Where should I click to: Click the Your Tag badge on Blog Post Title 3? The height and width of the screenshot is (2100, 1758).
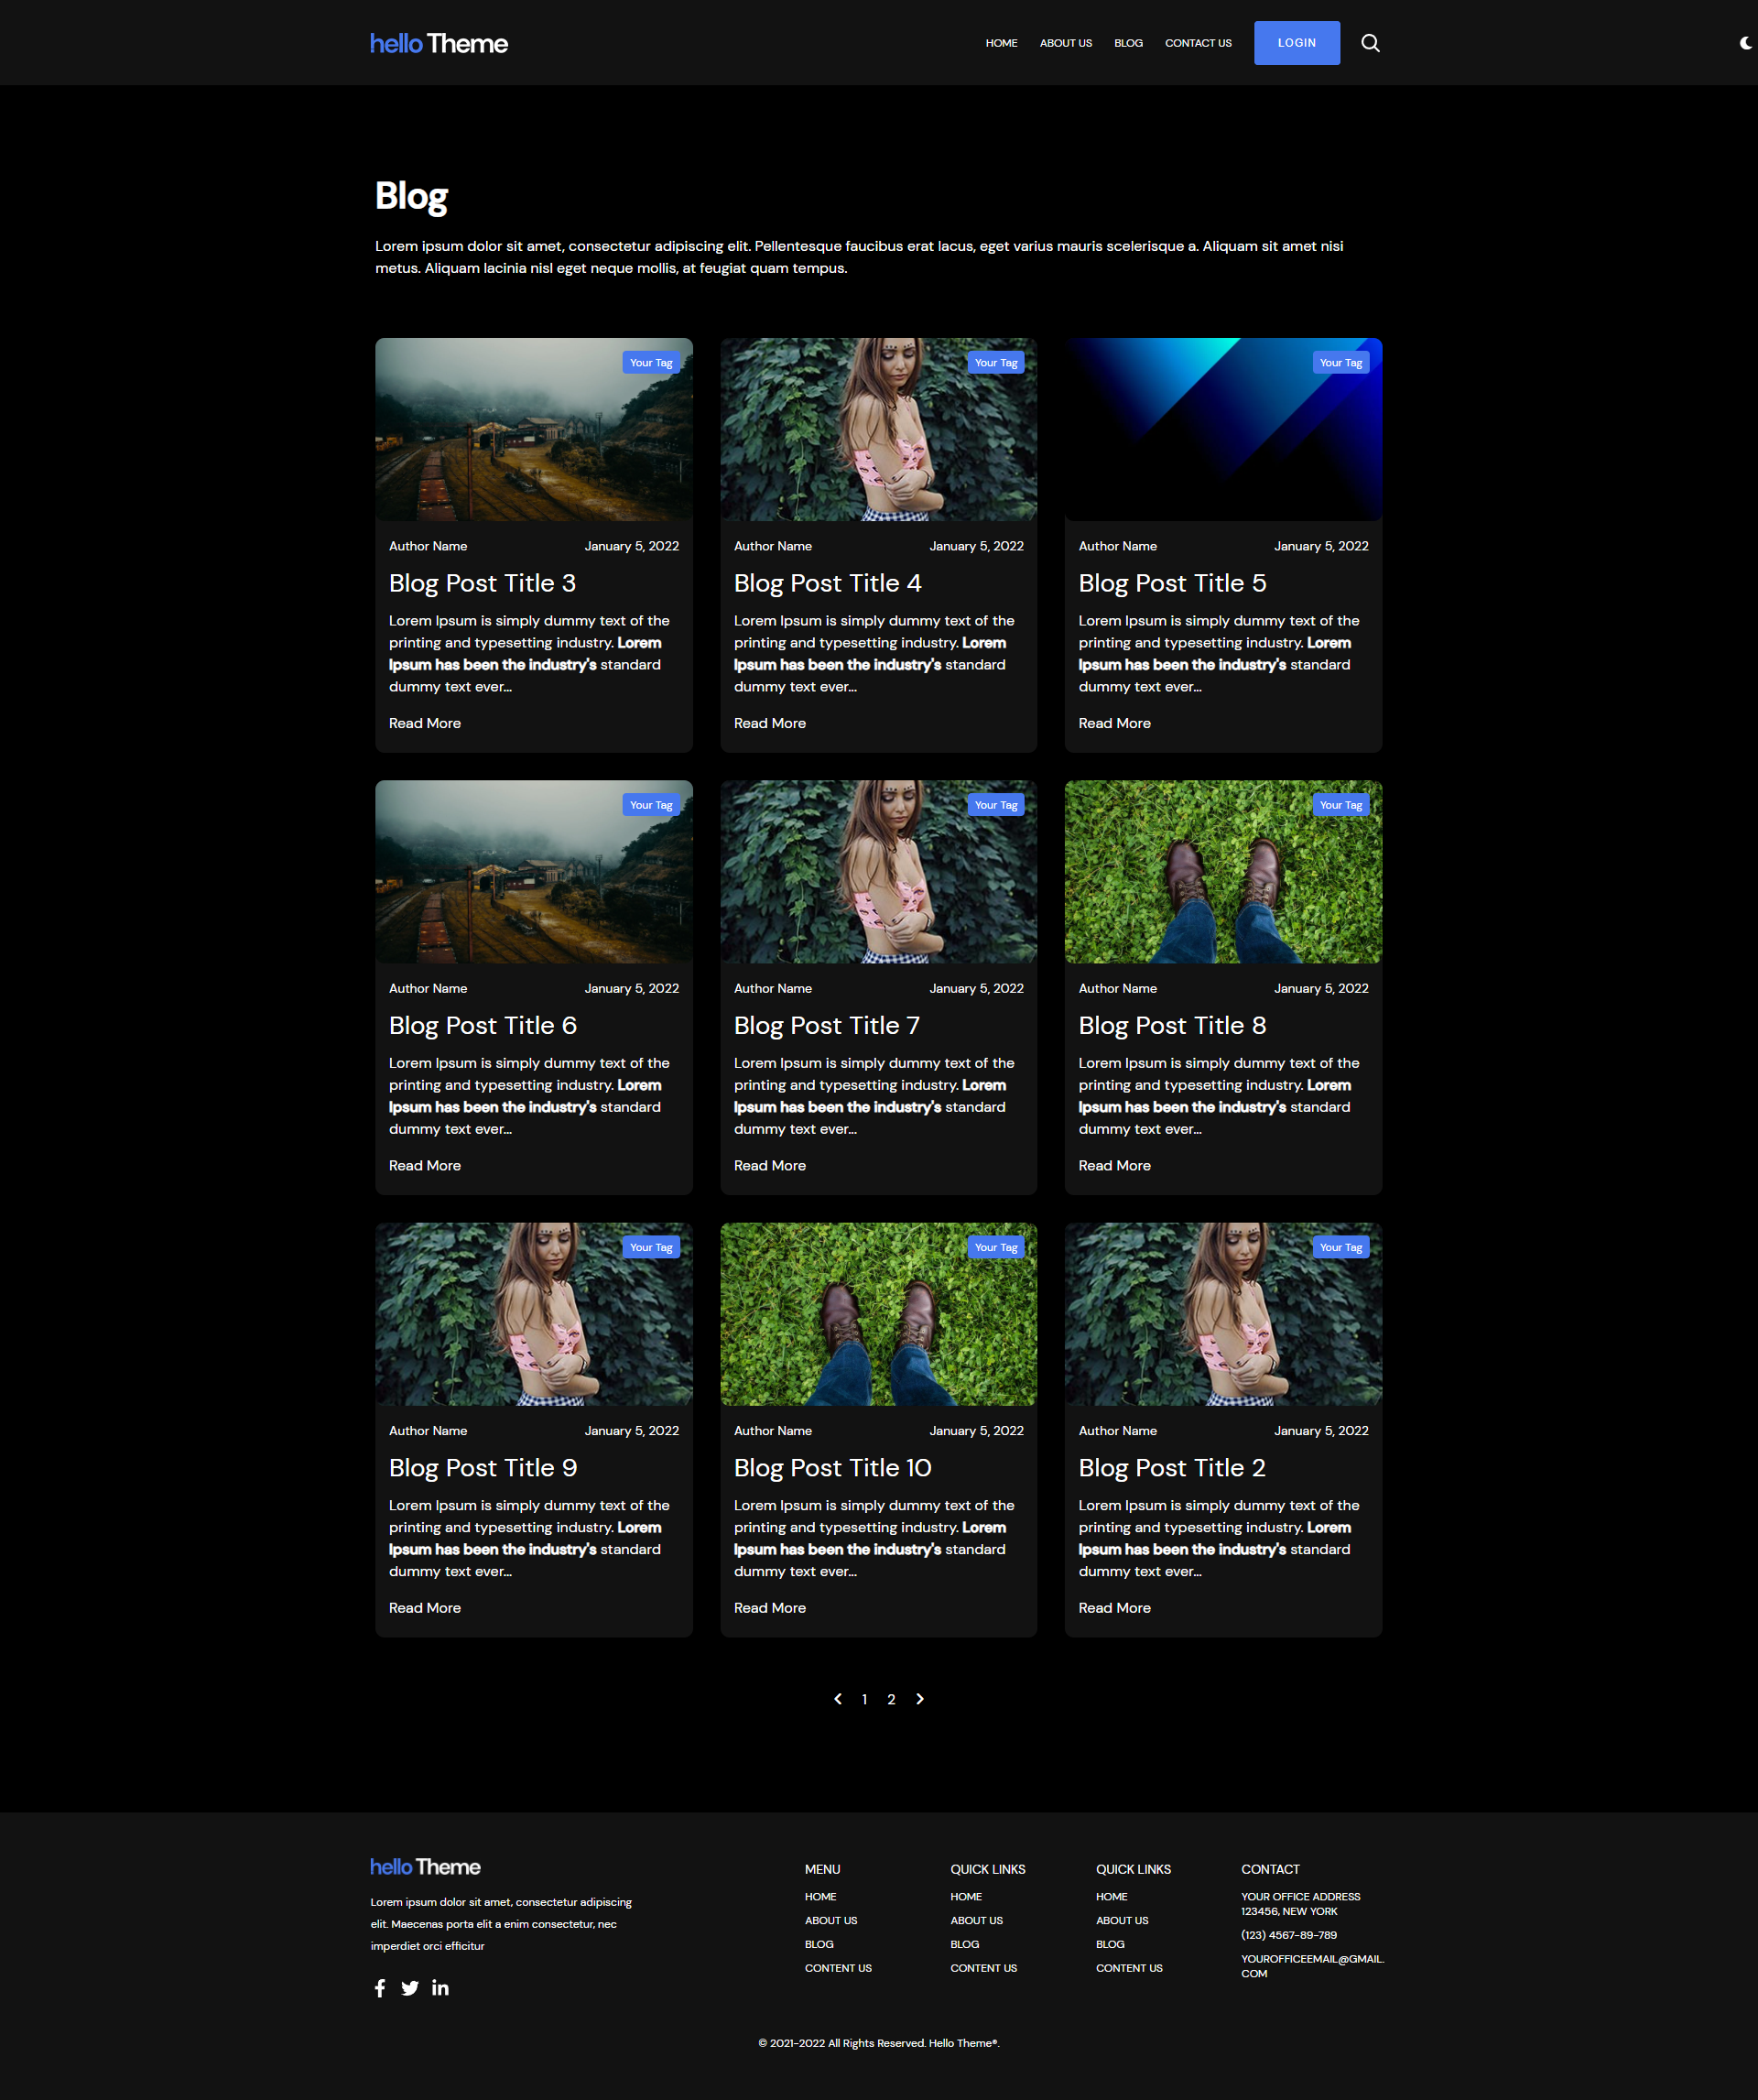(651, 363)
